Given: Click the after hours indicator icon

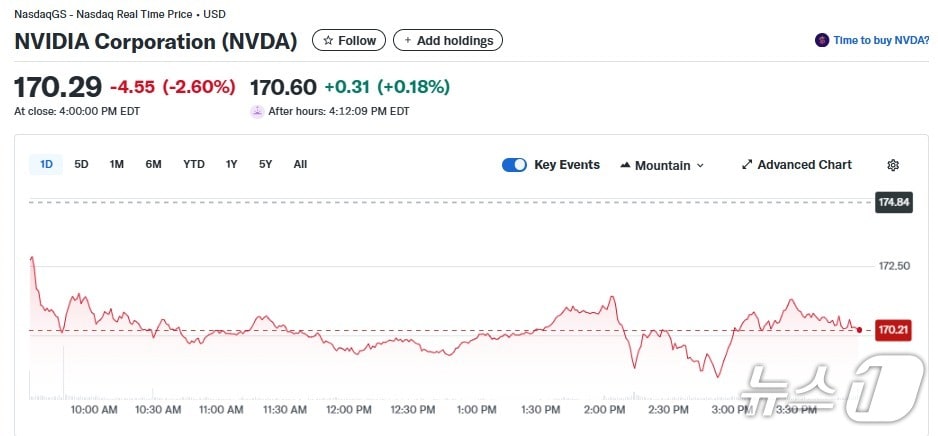Looking at the screenshot, I should click(257, 111).
